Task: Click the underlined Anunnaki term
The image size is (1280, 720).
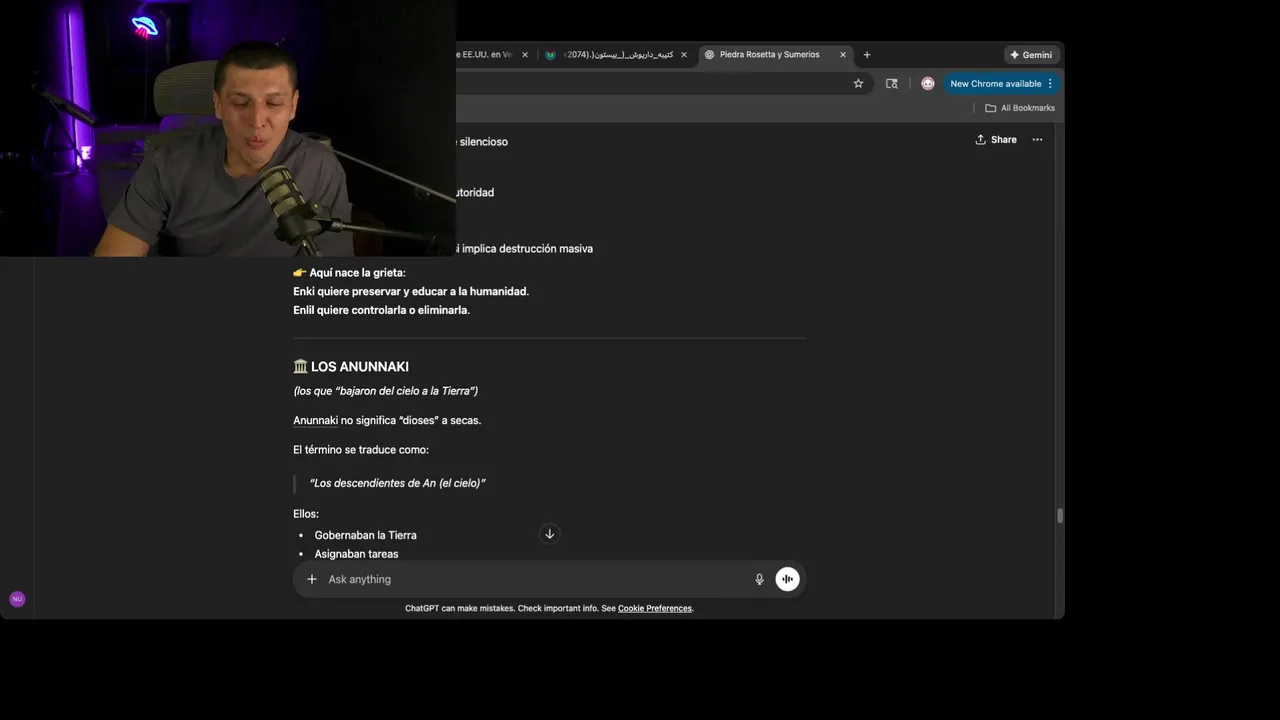Action: click(x=315, y=421)
